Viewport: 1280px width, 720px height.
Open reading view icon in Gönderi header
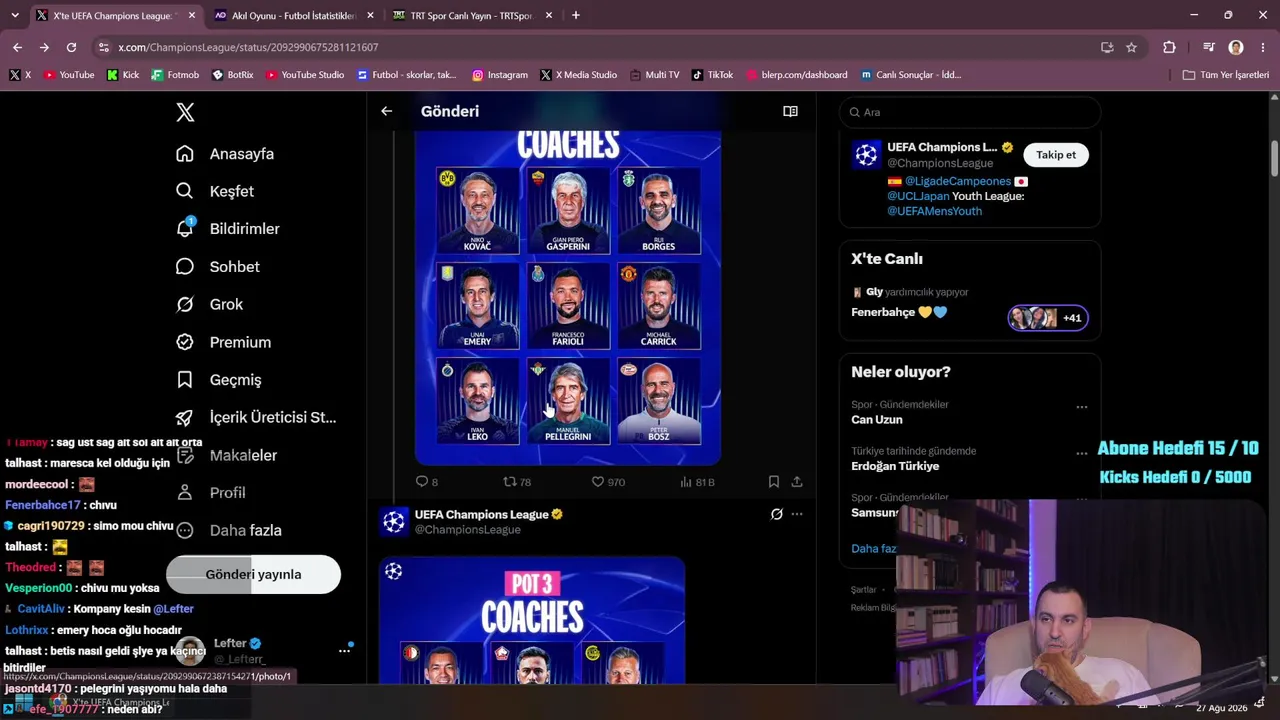tap(790, 111)
